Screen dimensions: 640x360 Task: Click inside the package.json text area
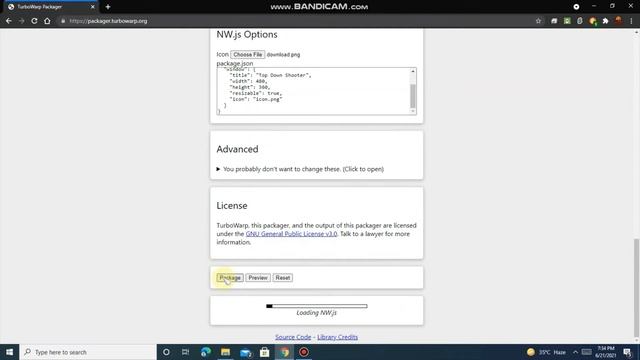coord(313,91)
